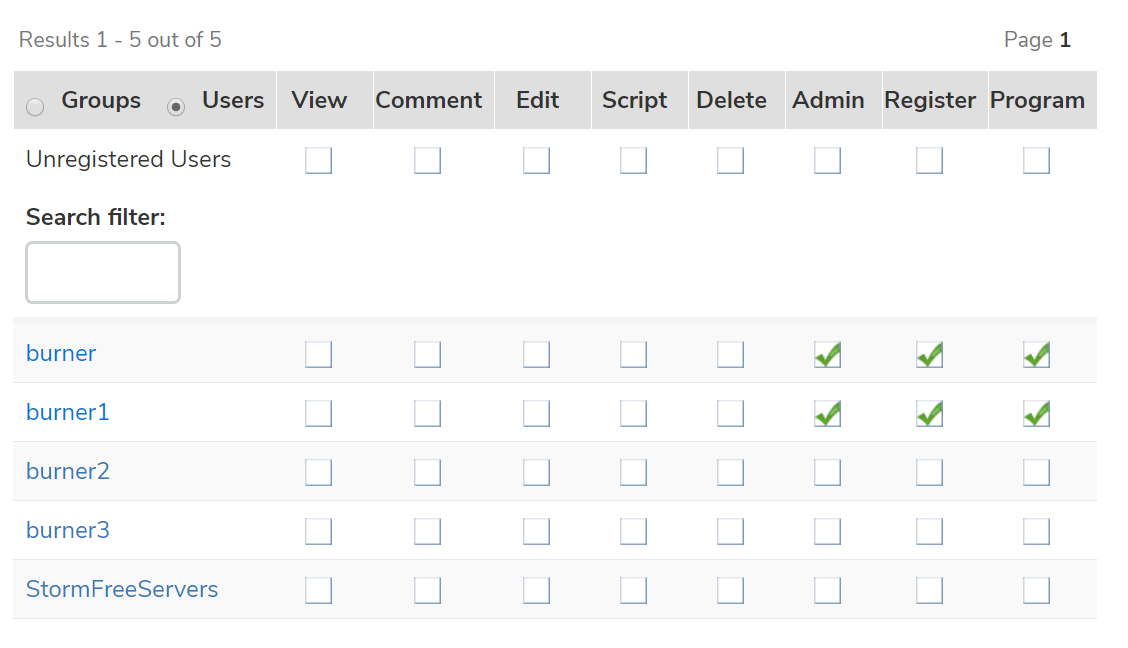The height and width of the screenshot is (648, 1128).
Task: Enable Admin right for burner2
Action: coord(827,472)
